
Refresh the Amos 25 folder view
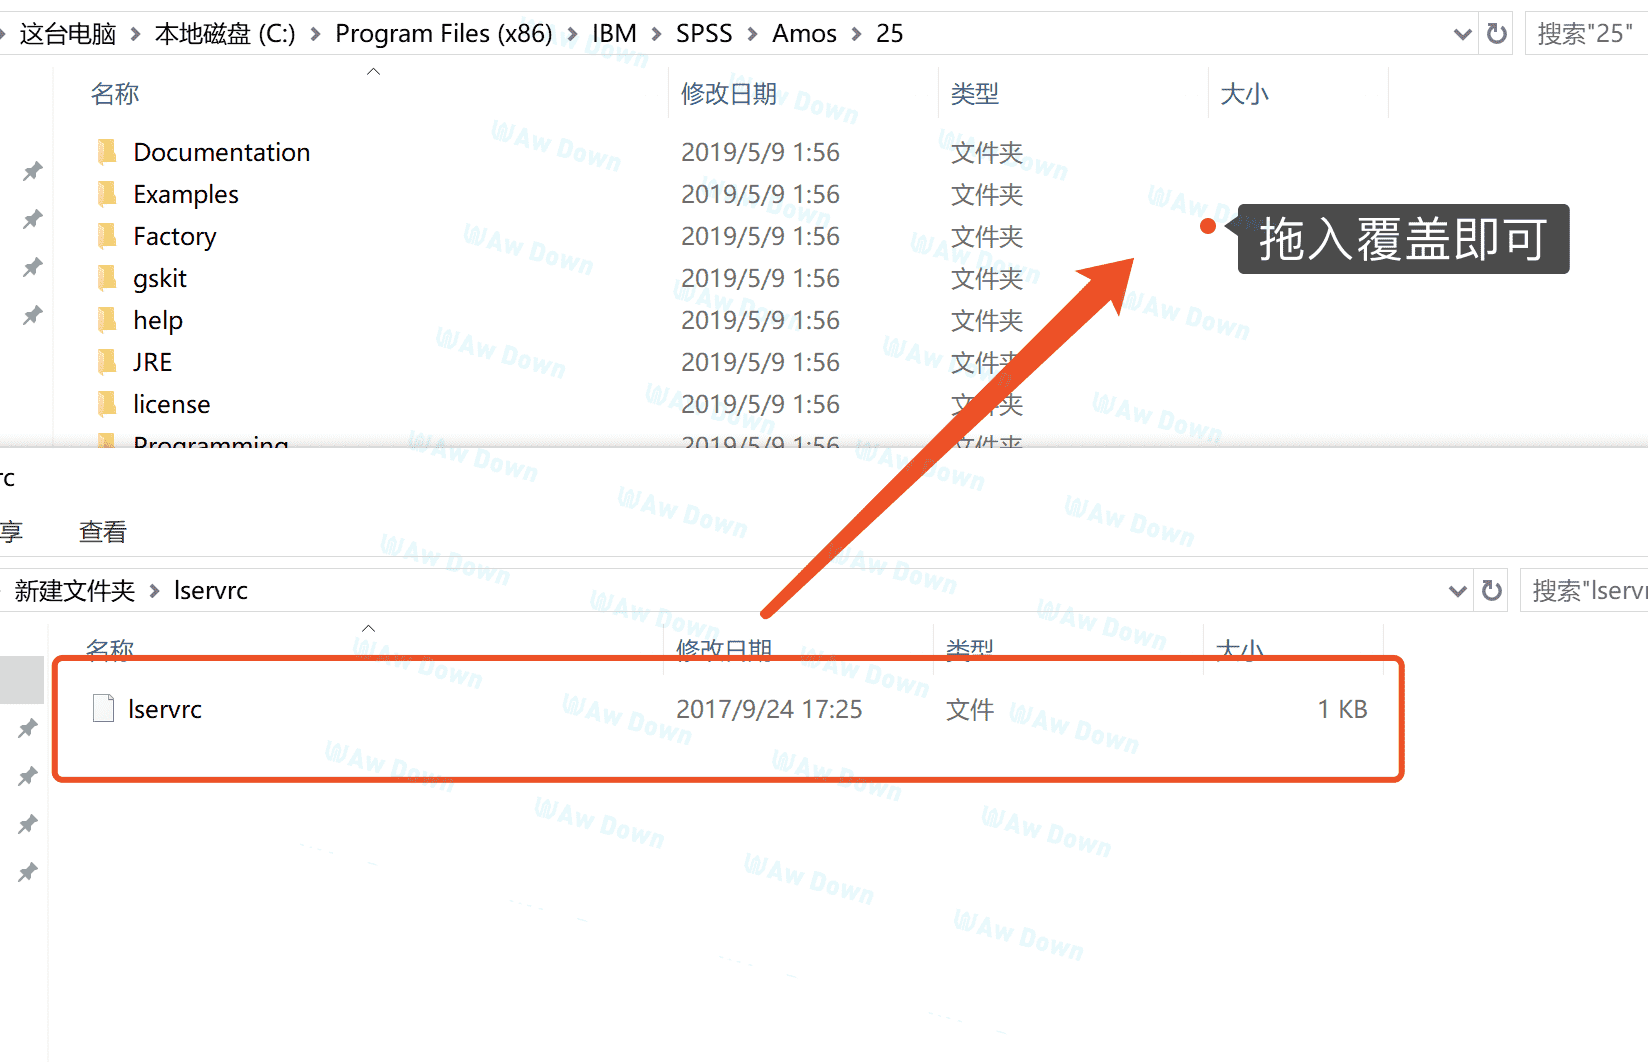pyautogui.click(x=1496, y=34)
